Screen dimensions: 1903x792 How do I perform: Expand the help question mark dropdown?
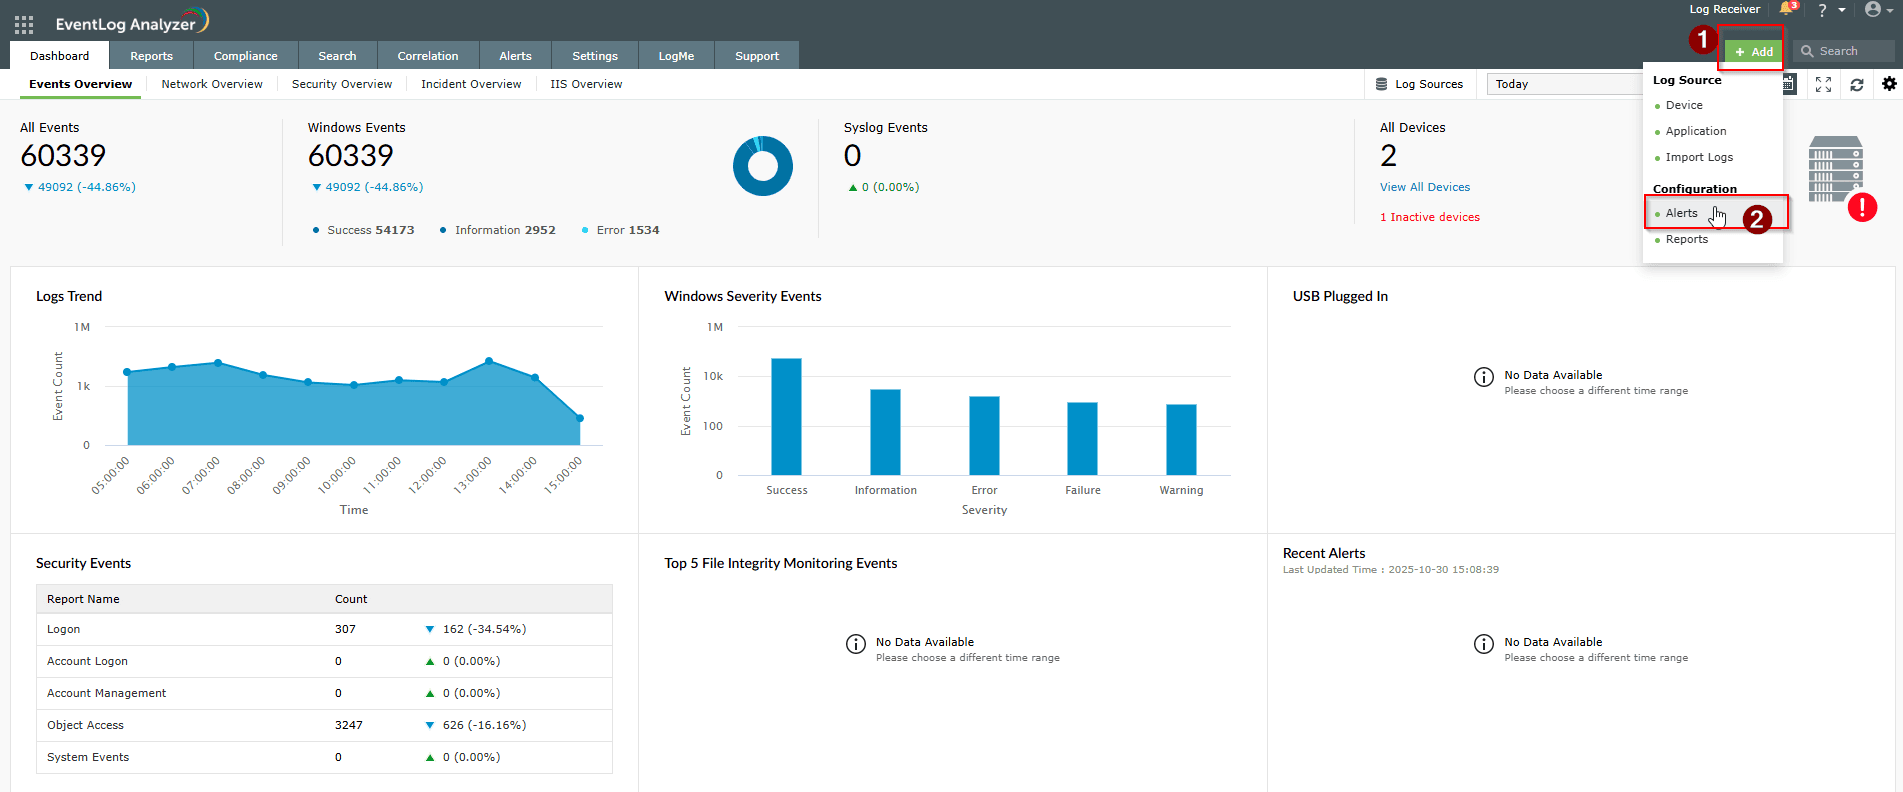(x=1830, y=10)
